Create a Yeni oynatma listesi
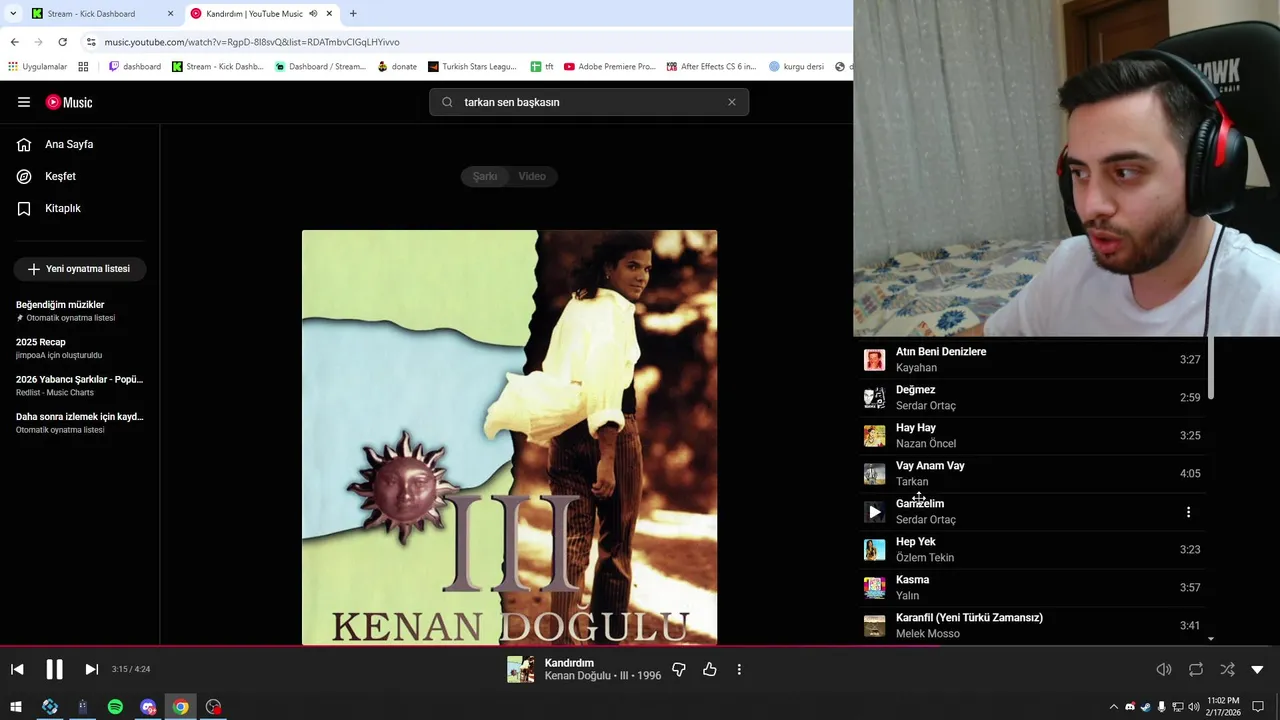 tap(80, 269)
